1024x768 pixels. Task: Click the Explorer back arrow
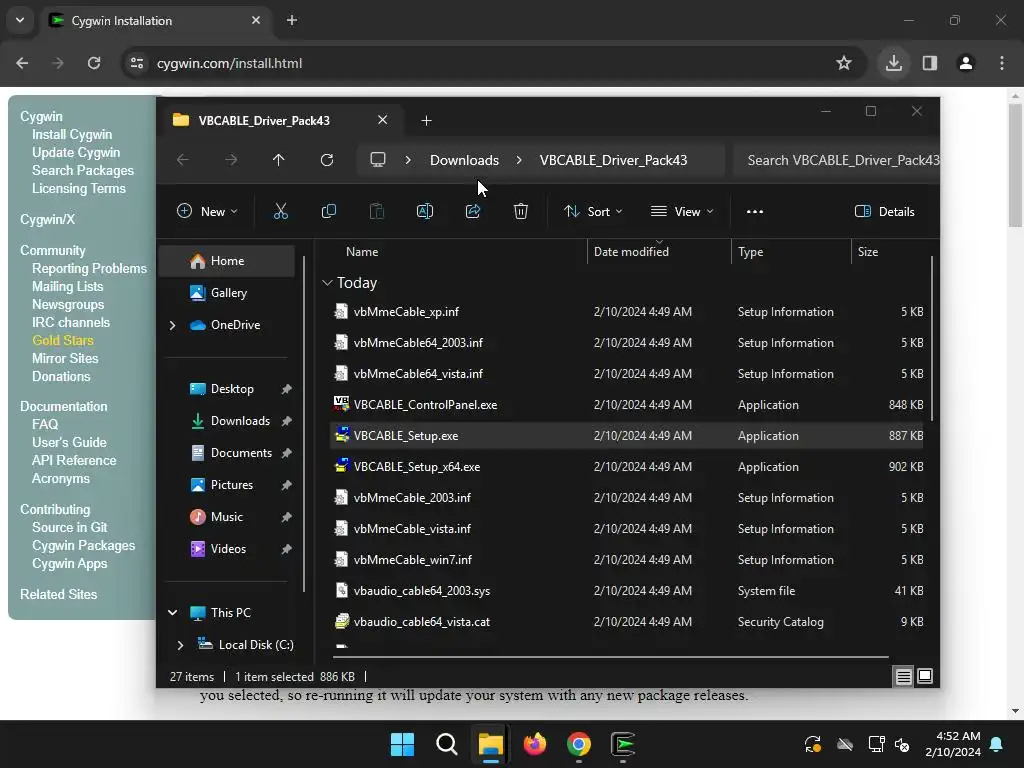[x=183, y=160]
